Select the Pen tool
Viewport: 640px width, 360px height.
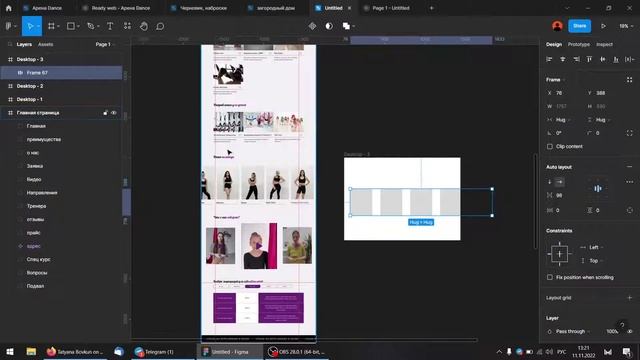coord(91,26)
